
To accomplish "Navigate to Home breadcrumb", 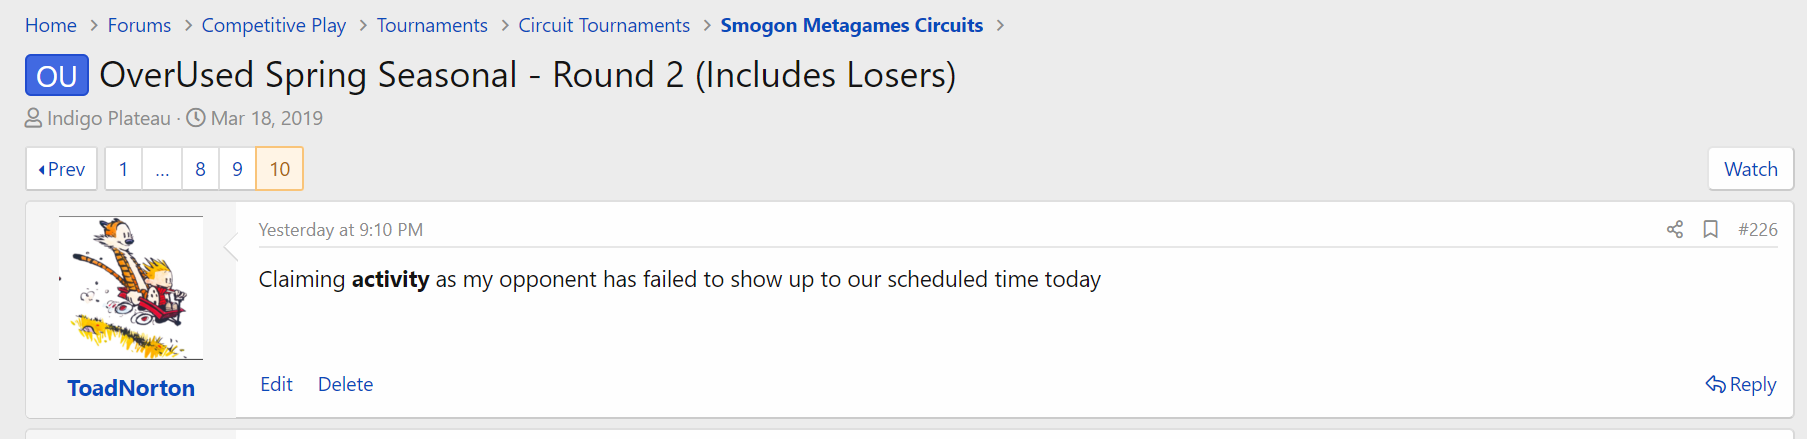I will 51,26.
